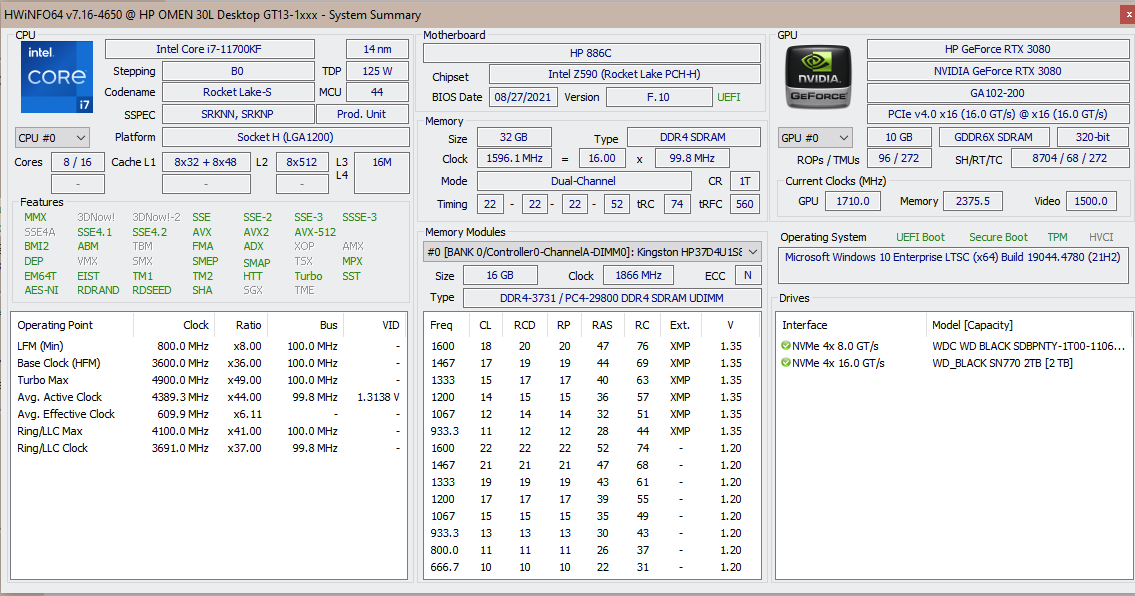Click the Video clock 1500.0 value
1135x596 pixels.
click(x=1091, y=201)
